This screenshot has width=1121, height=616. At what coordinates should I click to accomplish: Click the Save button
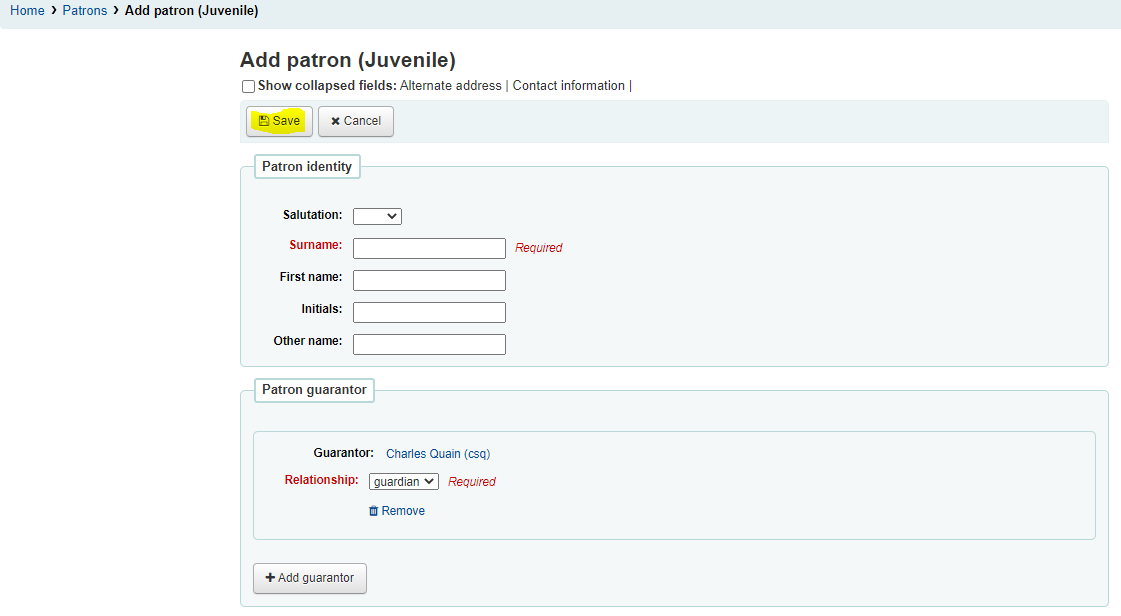[x=280, y=121]
